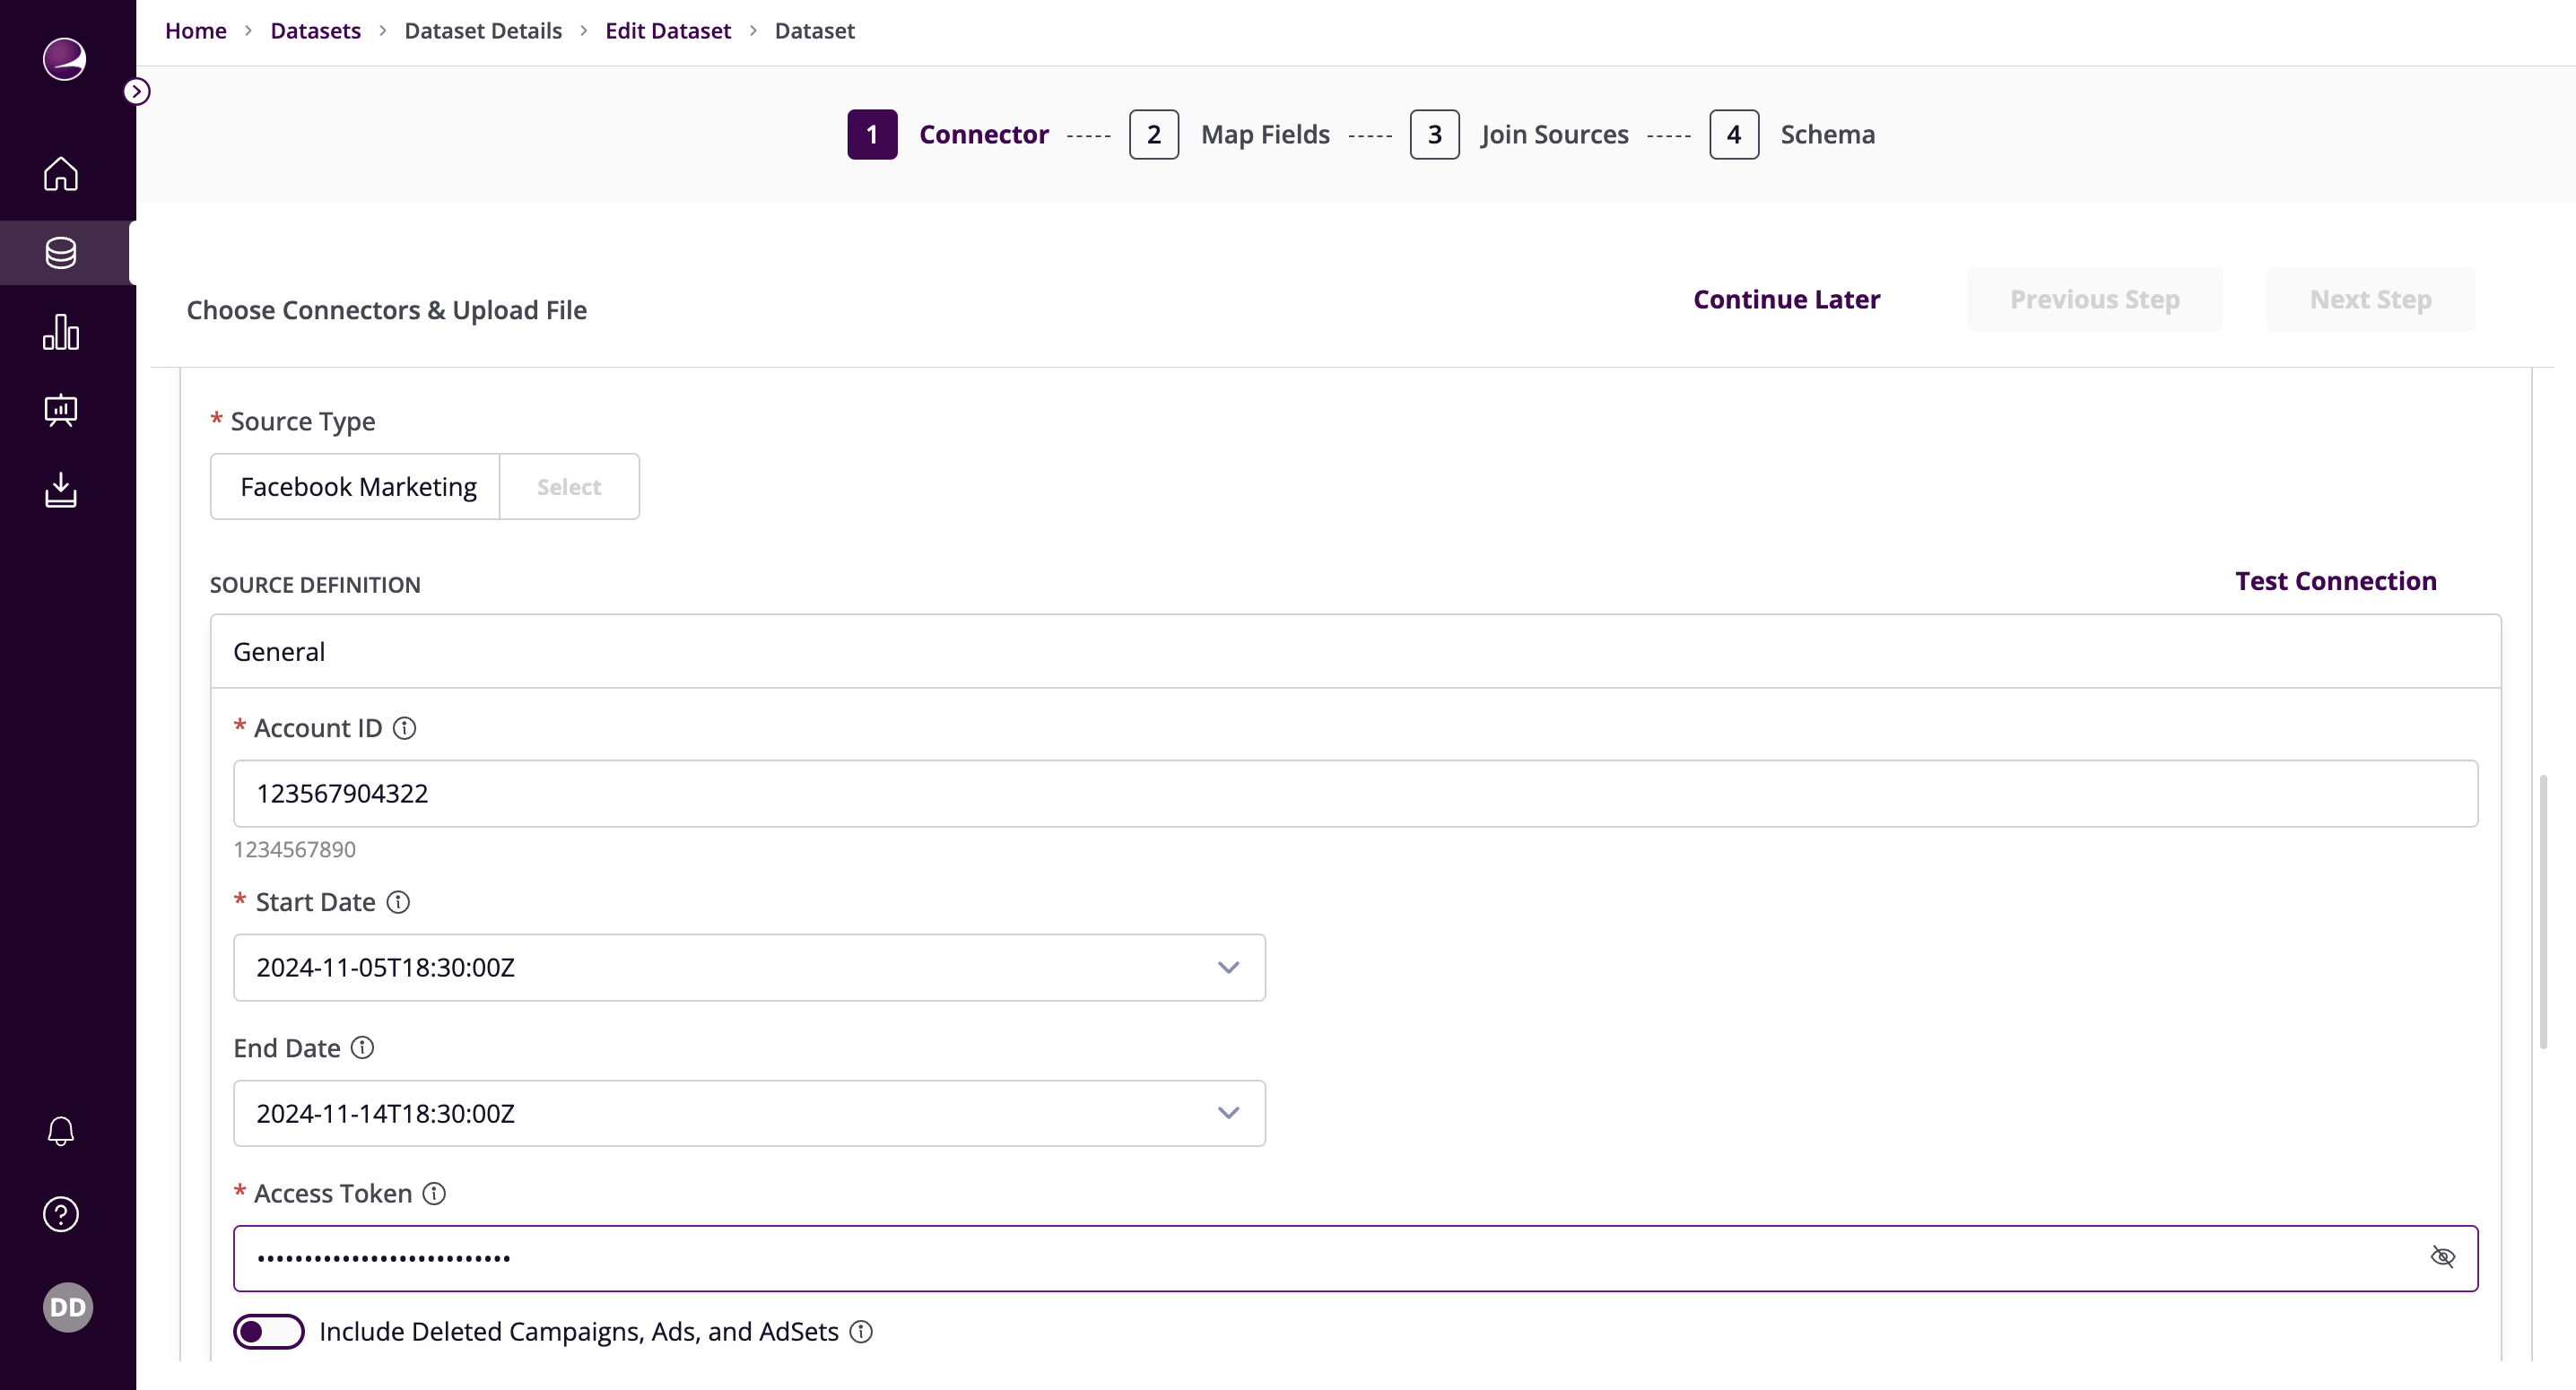Image resolution: width=2576 pixels, height=1390 pixels.
Task: Open the Start Date dropdown
Action: [1229, 967]
